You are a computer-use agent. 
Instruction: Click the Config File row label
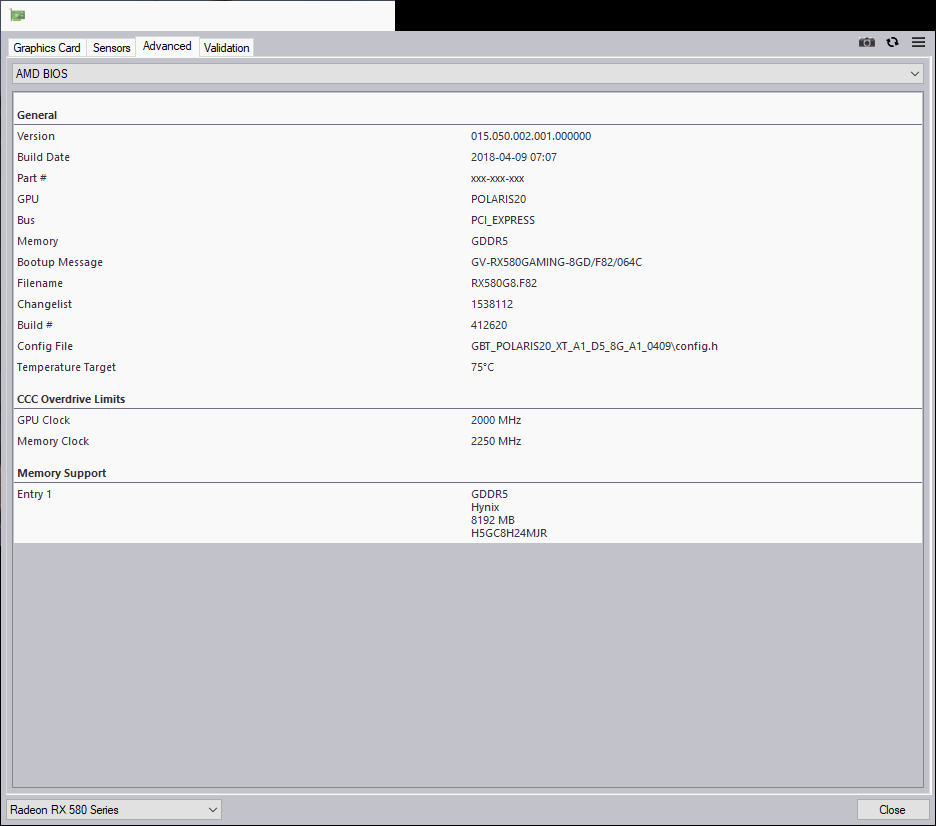point(45,346)
